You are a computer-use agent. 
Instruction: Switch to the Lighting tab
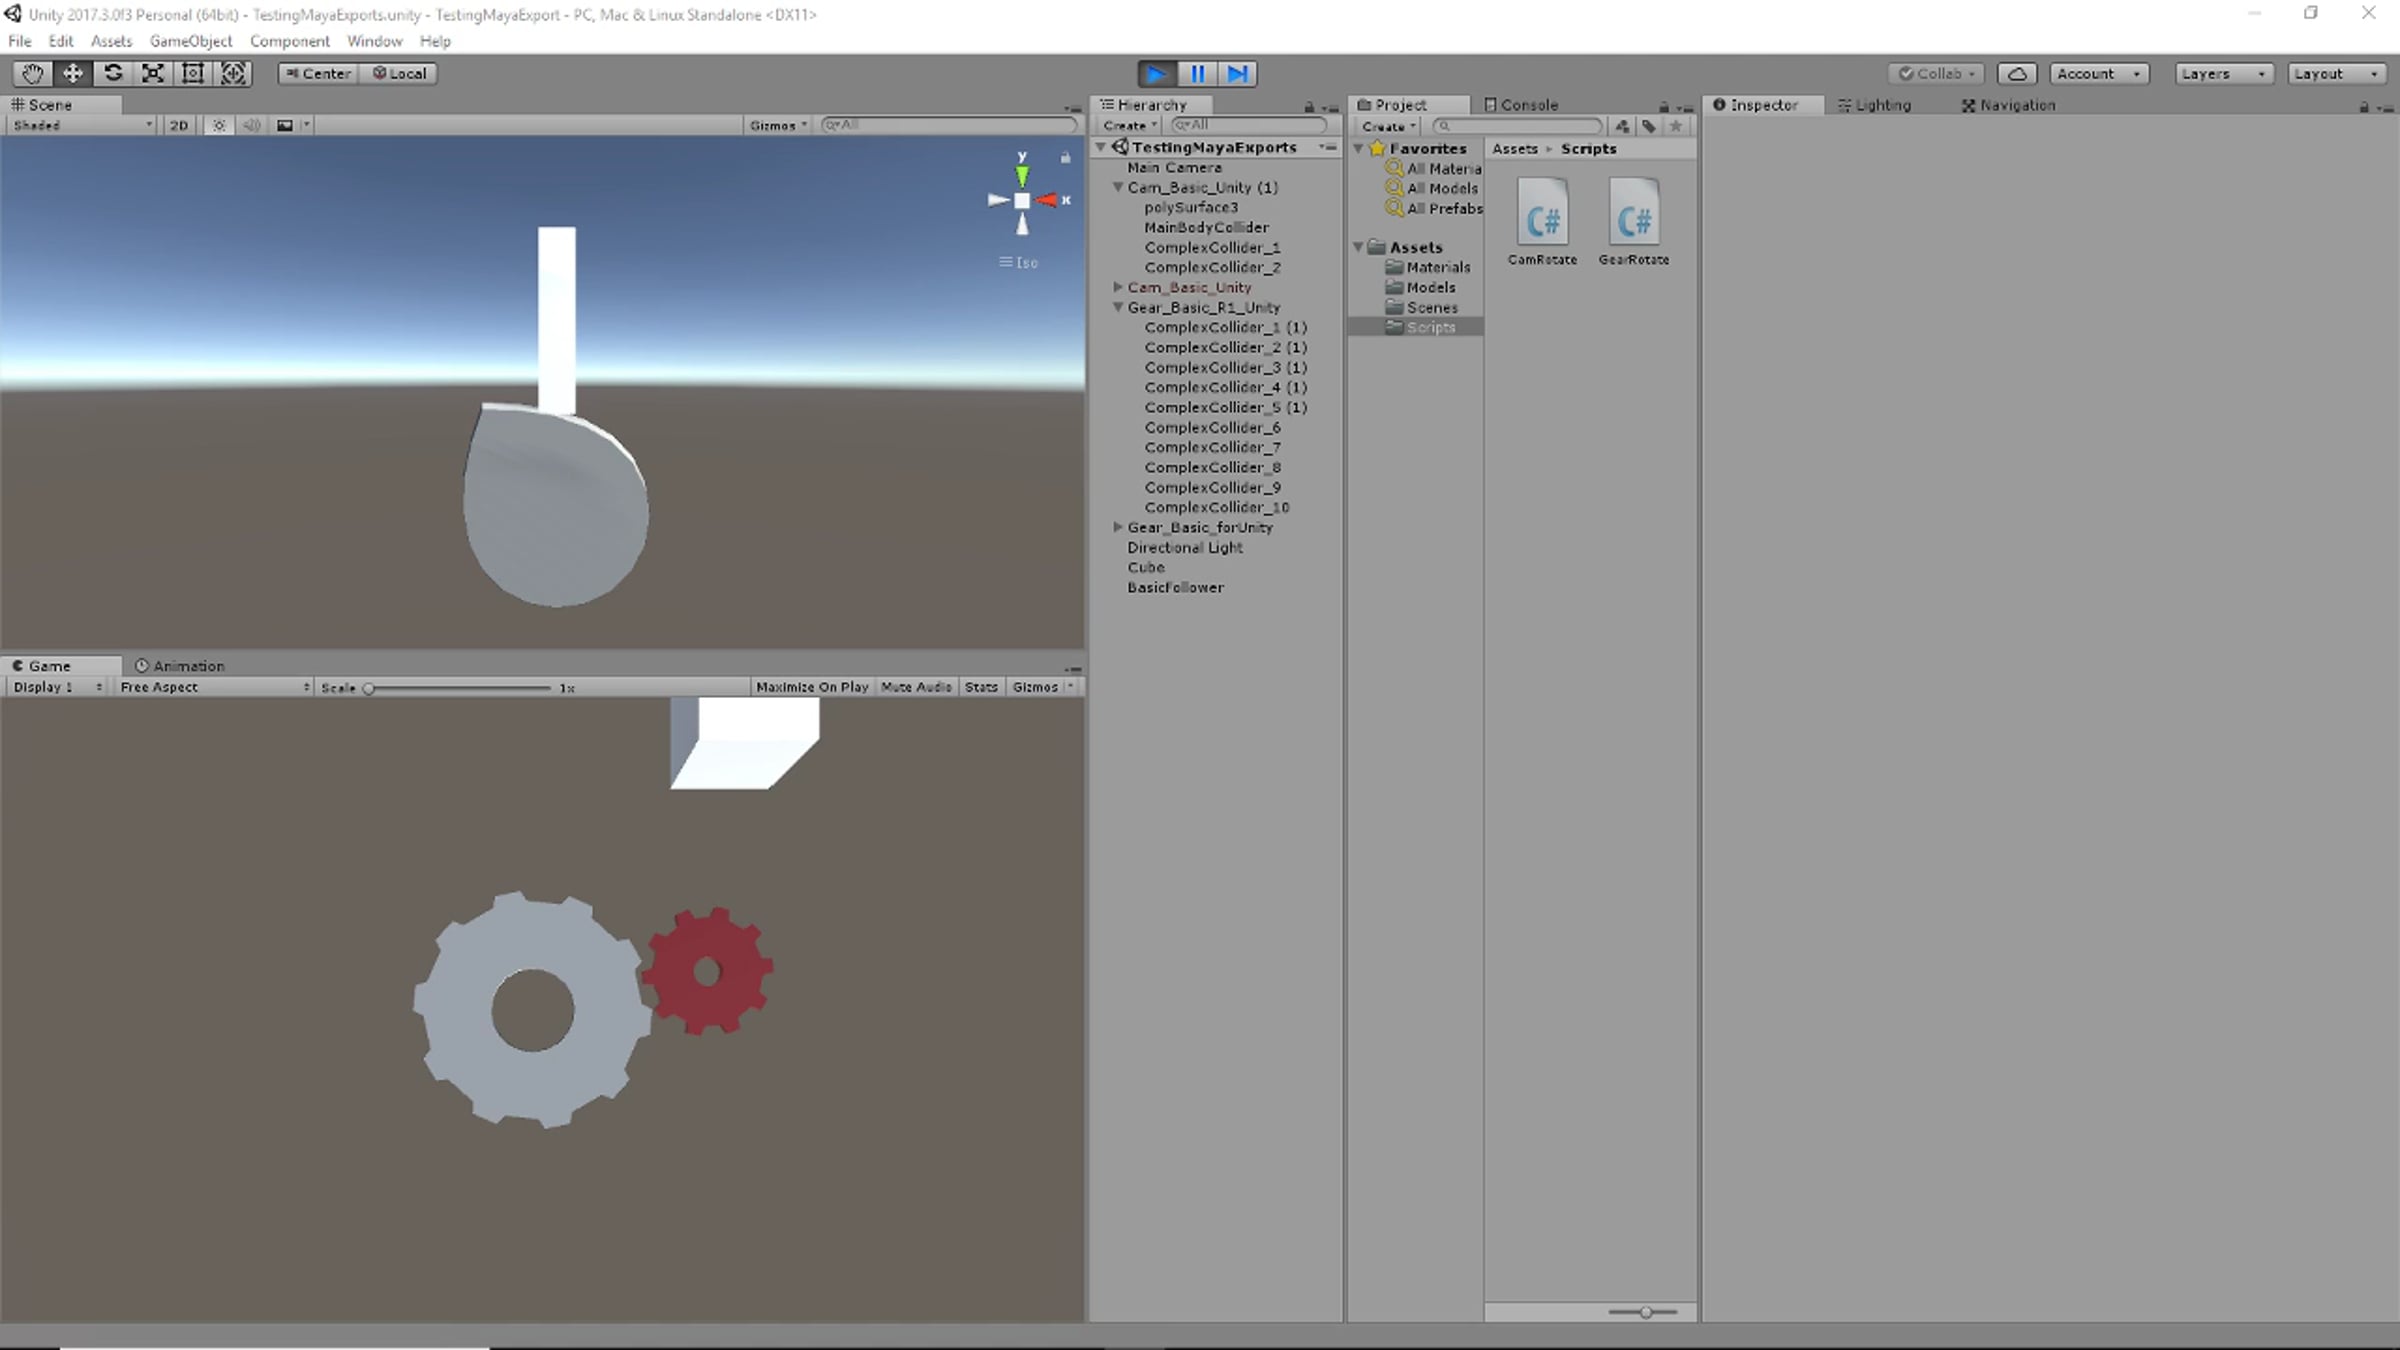click(x=1874, y=105)
